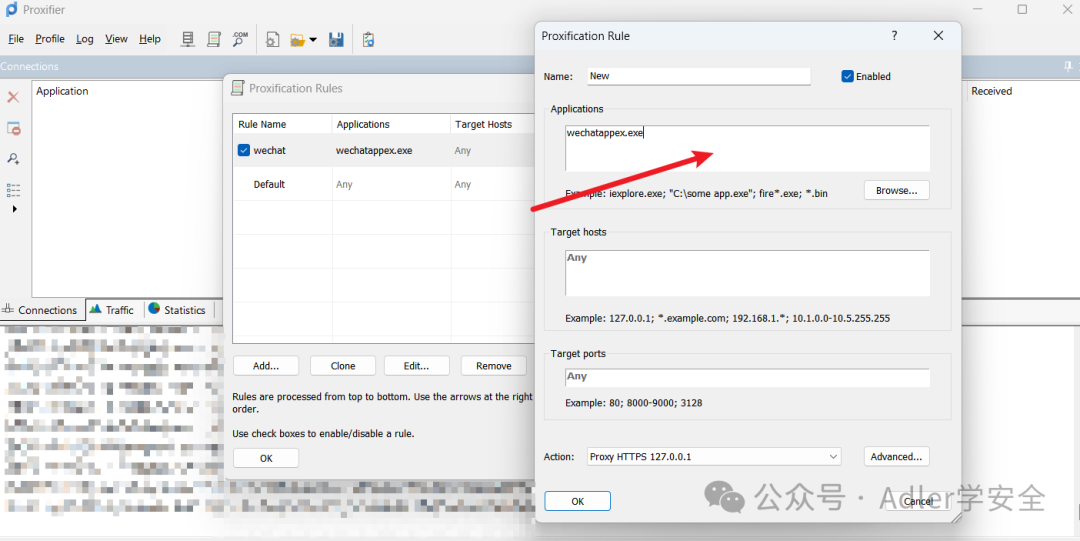1080x541 pixels.
Task: Open the Action dropdown Proxy HTTPS 127.0.0.1
Action: pos(714,456)
